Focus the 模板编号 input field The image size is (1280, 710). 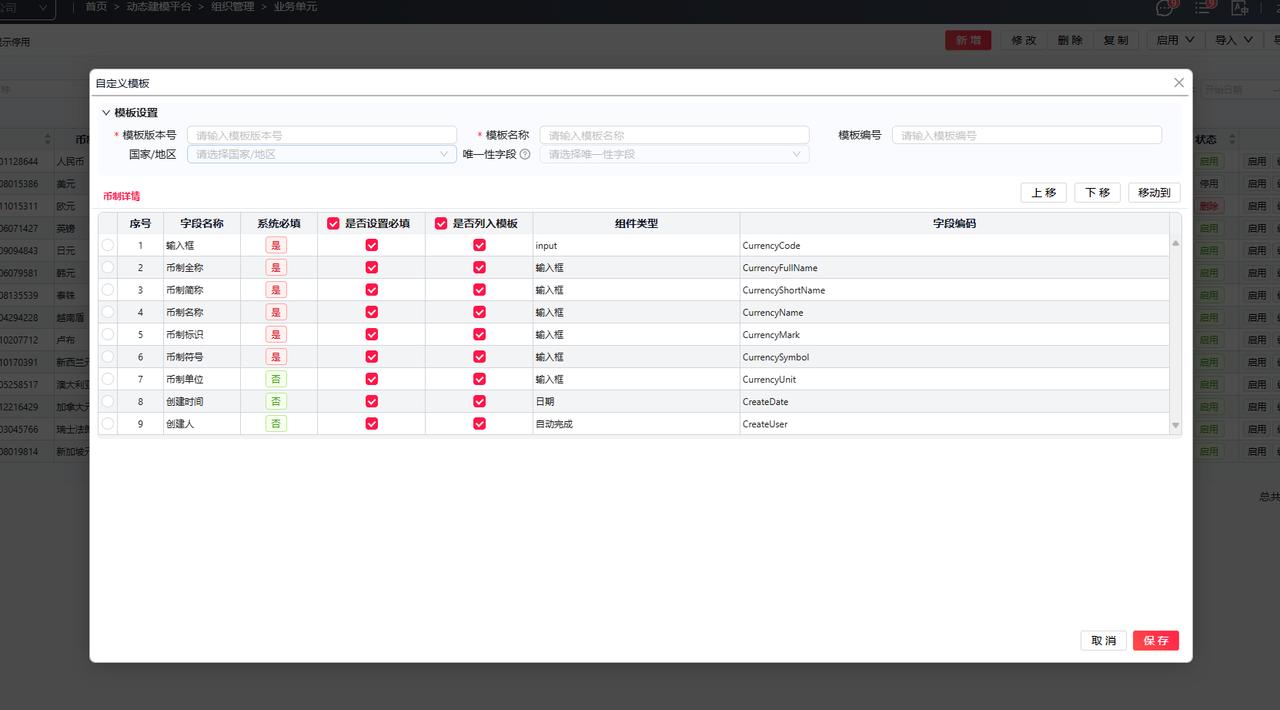click(1027, 135)
